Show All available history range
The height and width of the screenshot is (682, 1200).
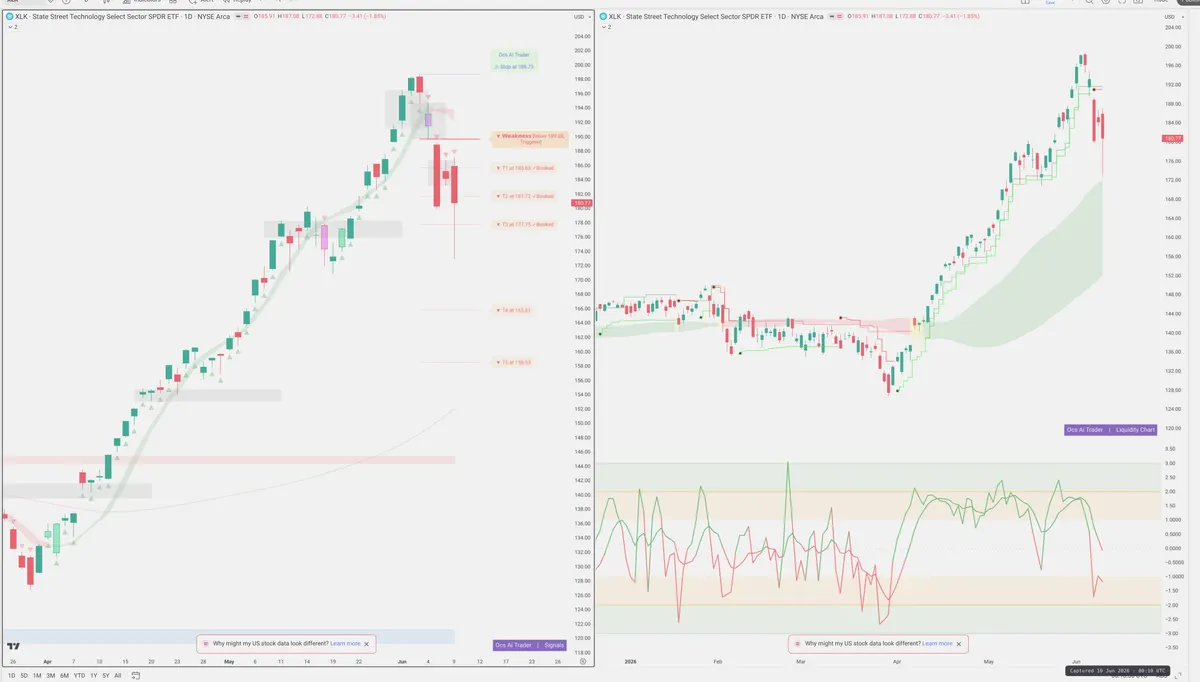point(118,676)
